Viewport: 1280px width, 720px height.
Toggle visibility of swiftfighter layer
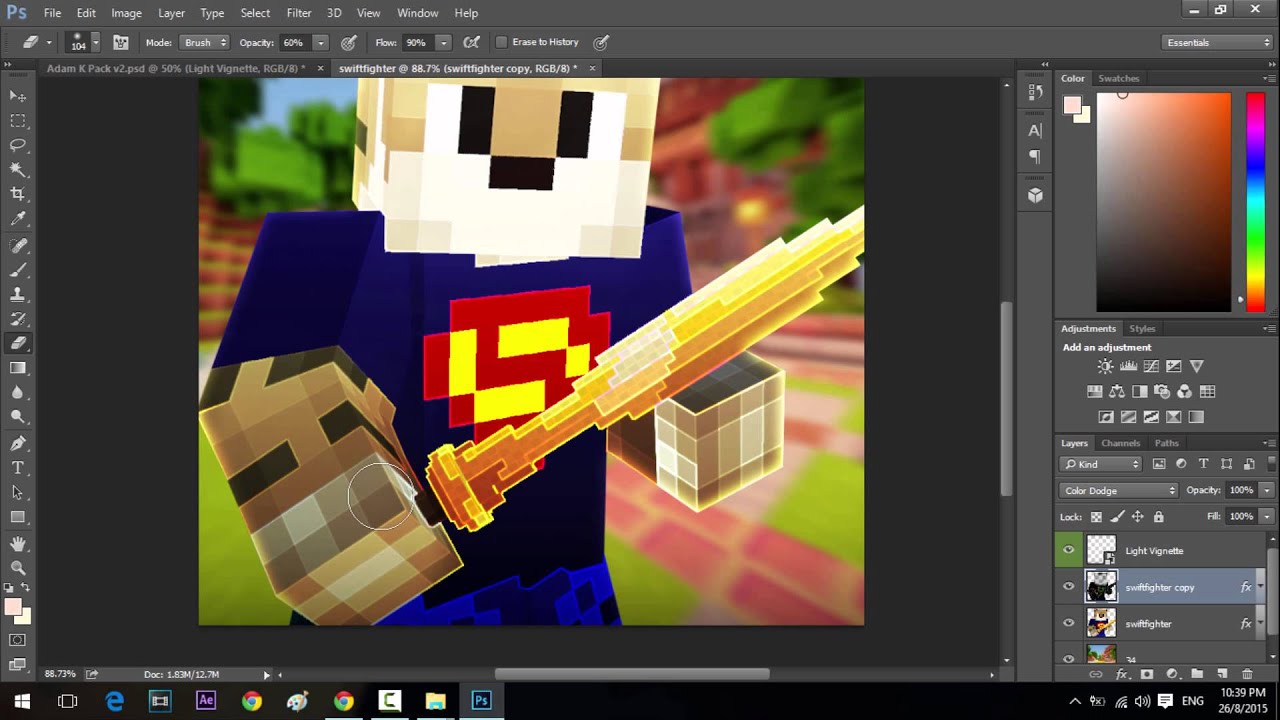(x=1069, y=624)
